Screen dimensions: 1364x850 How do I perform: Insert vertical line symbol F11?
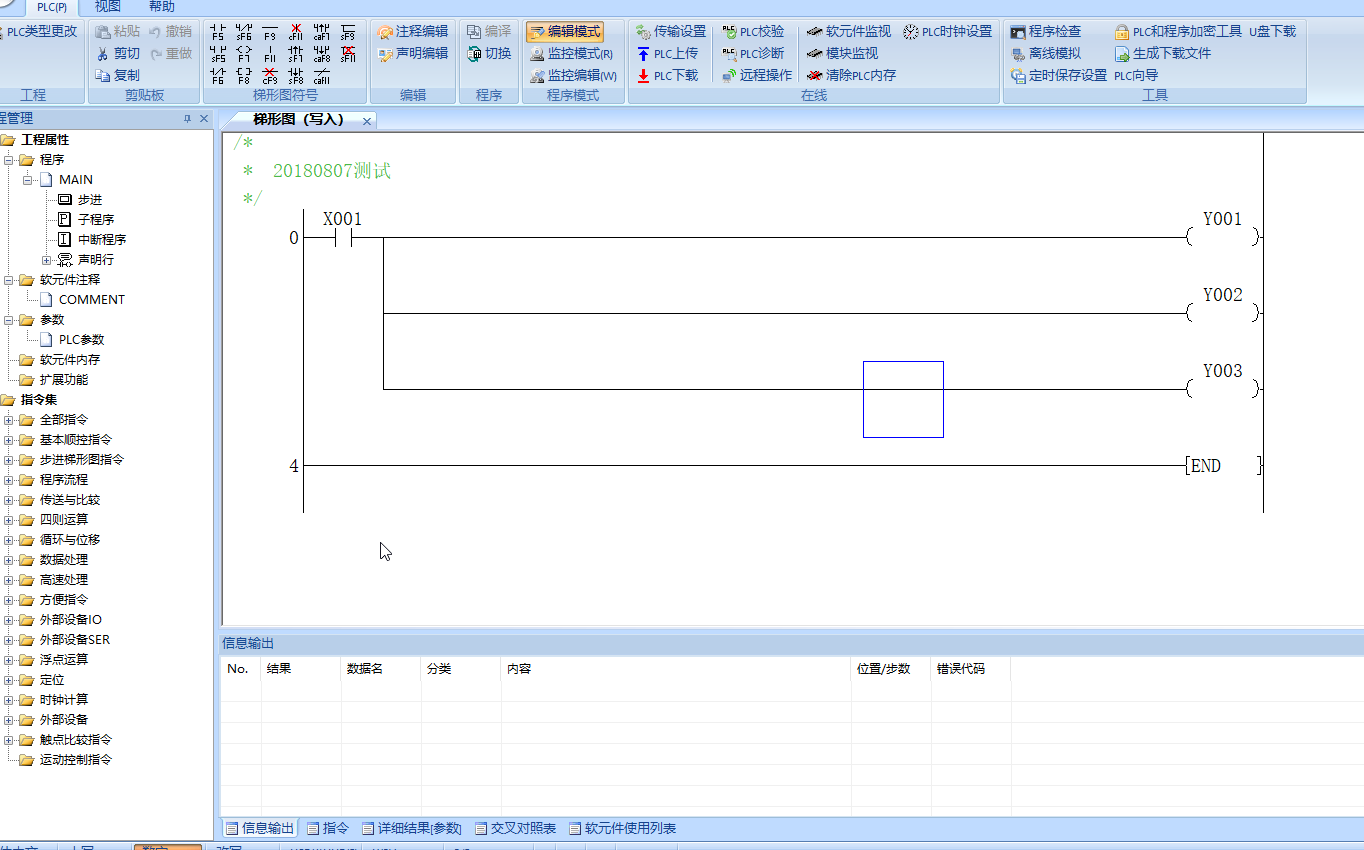270,54
